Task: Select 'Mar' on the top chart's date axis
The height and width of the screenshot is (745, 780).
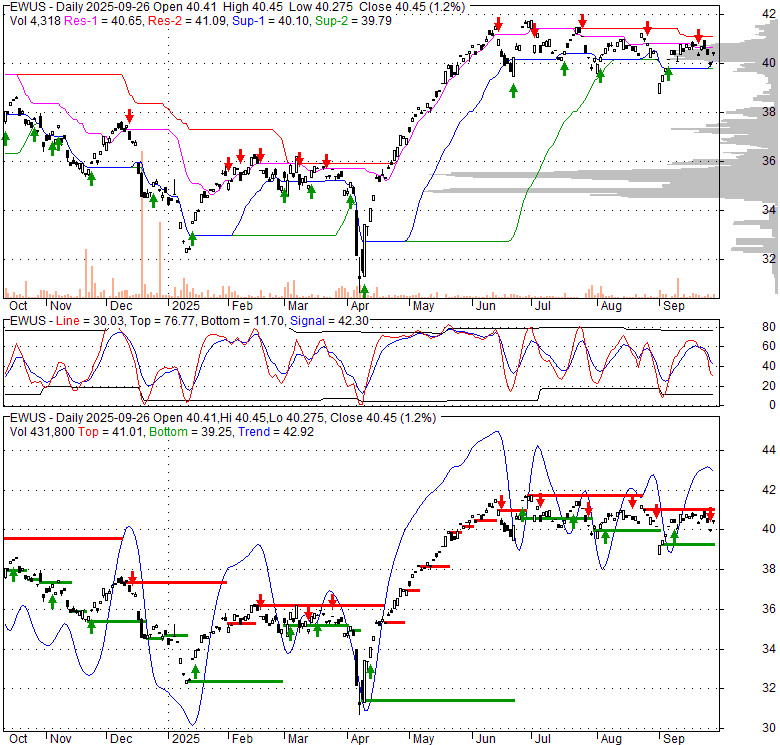Action: (298, 306)
